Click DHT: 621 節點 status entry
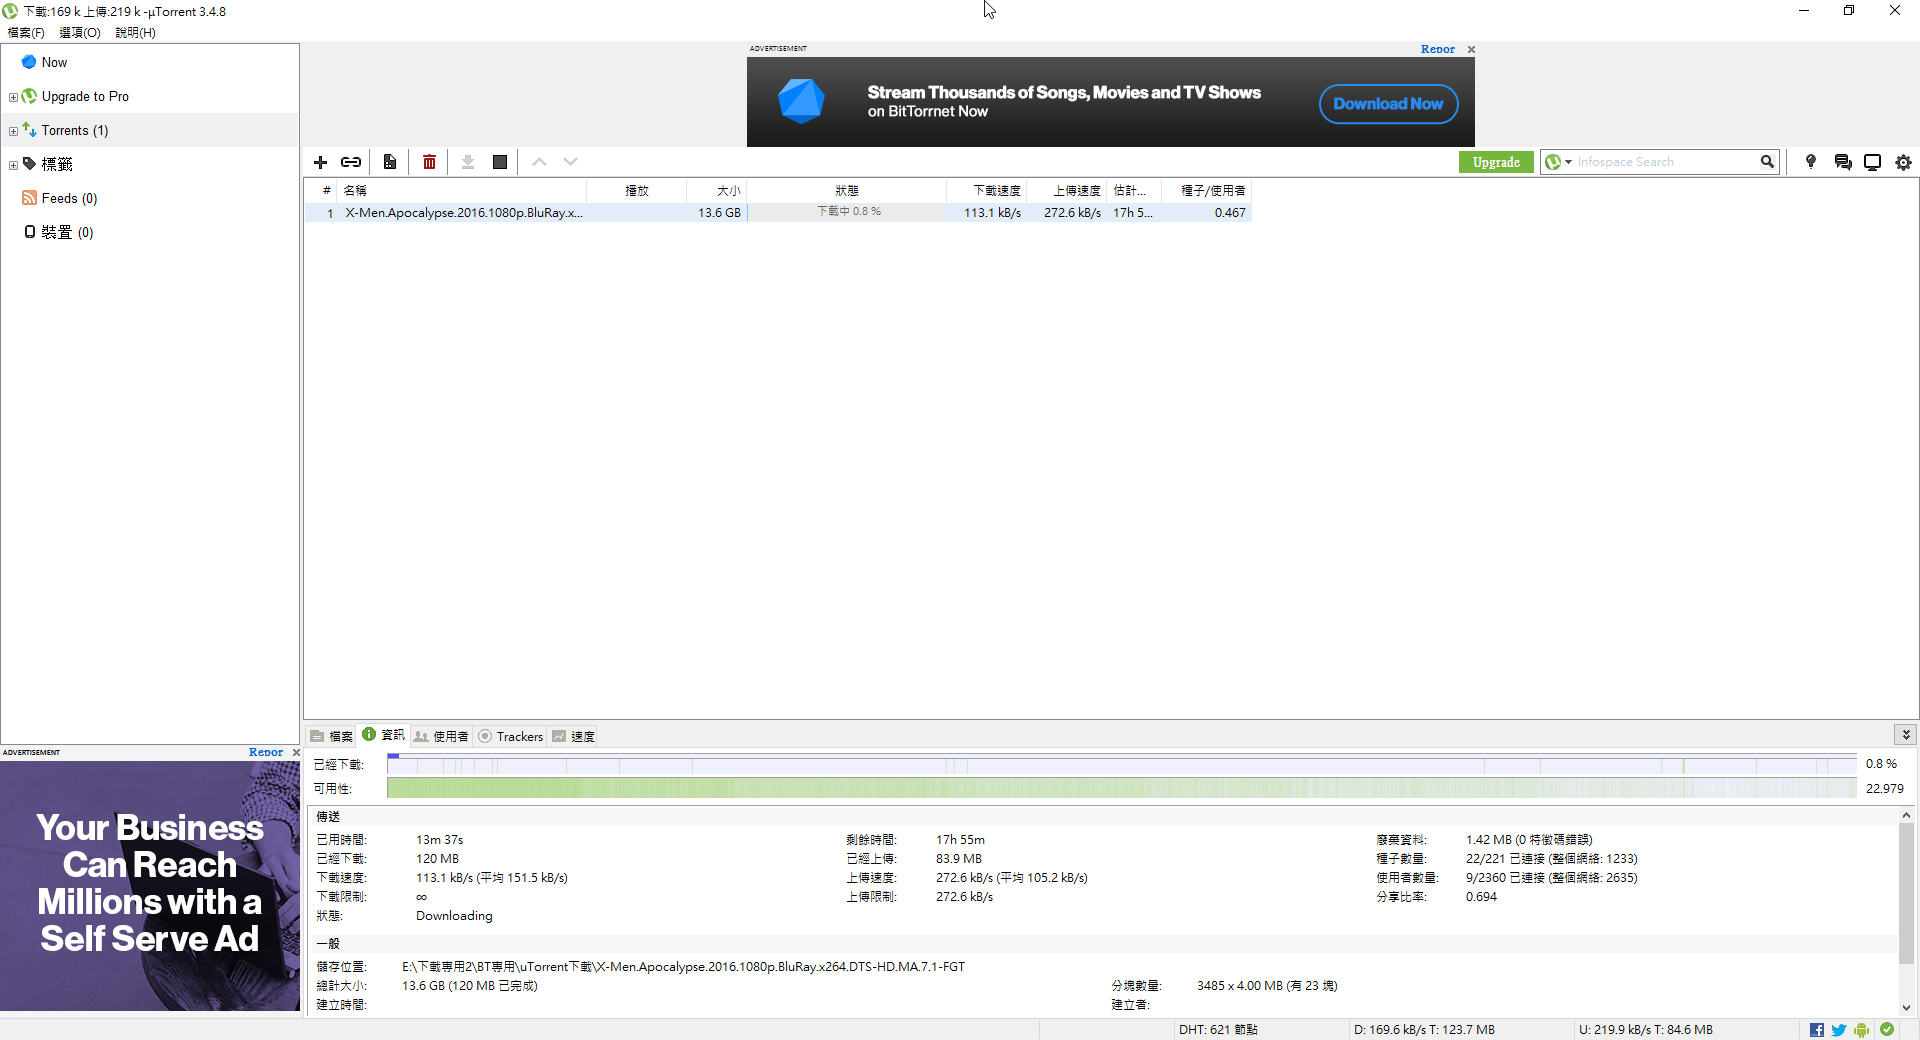Image resolution: width=1920 pixels, height=1040 pixels. tap(1218, 1029)
